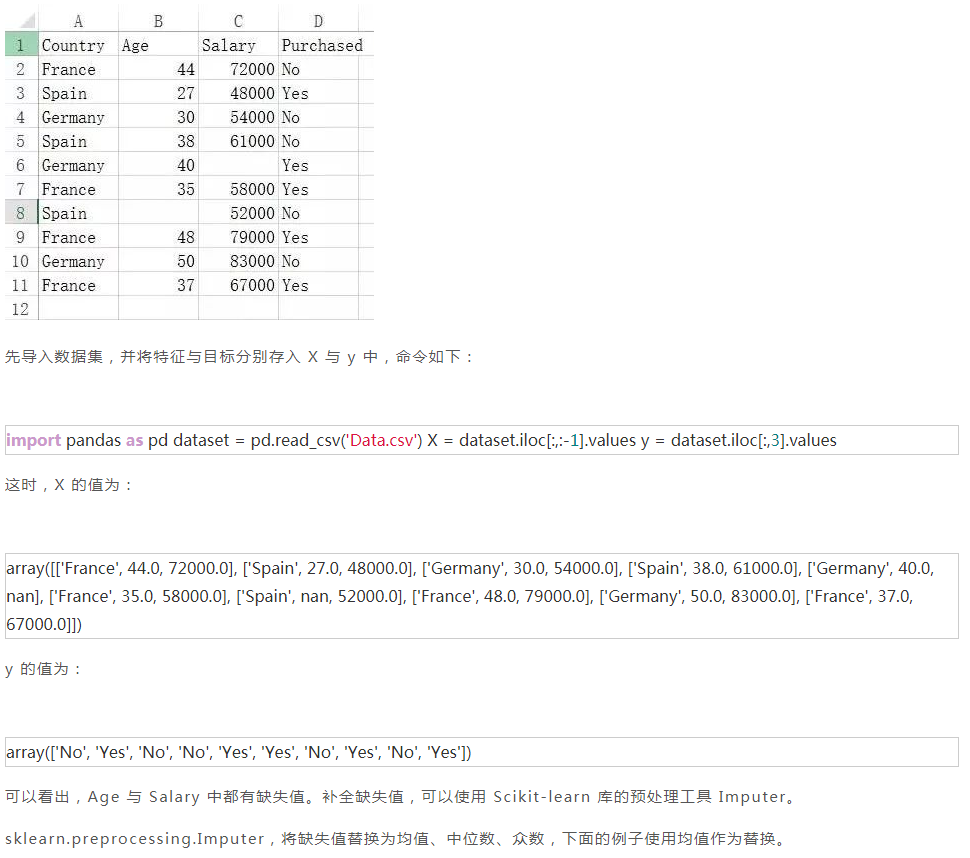Select the Purchased header cell
The width and height of the screenshot is (970, 858).
[322, 44]
